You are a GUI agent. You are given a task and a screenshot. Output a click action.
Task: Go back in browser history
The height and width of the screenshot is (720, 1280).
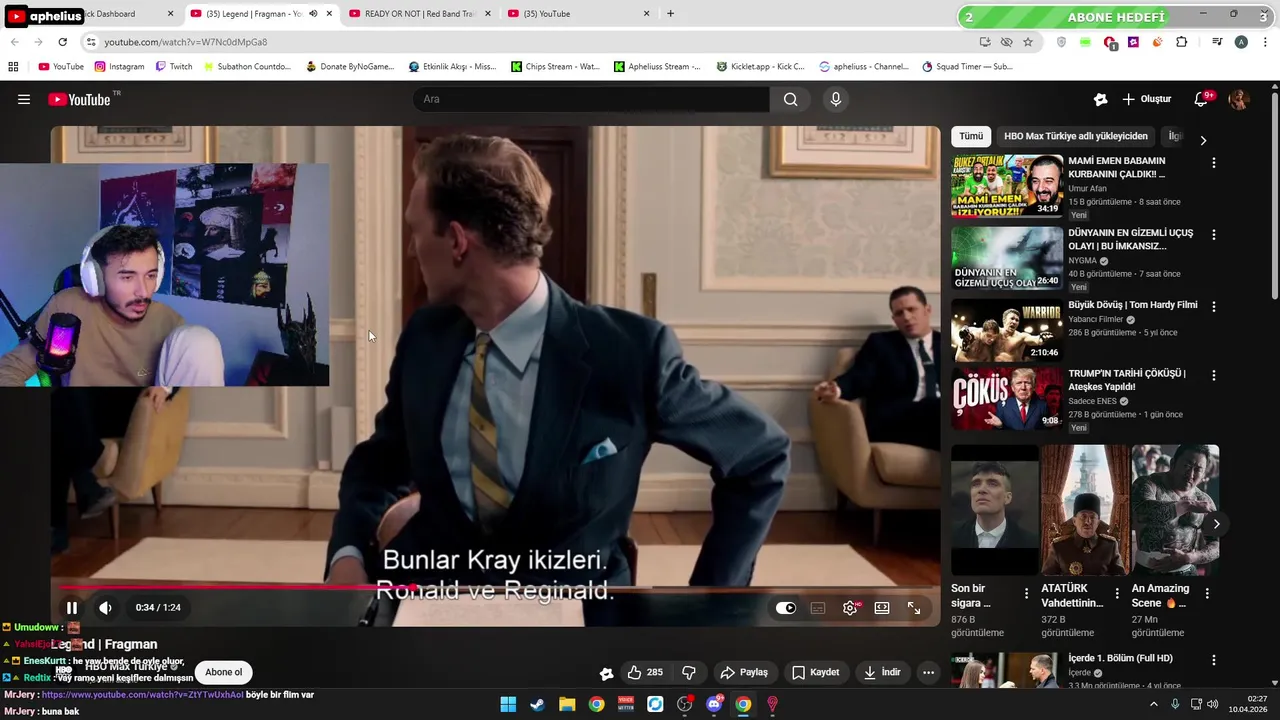(14, 42)
